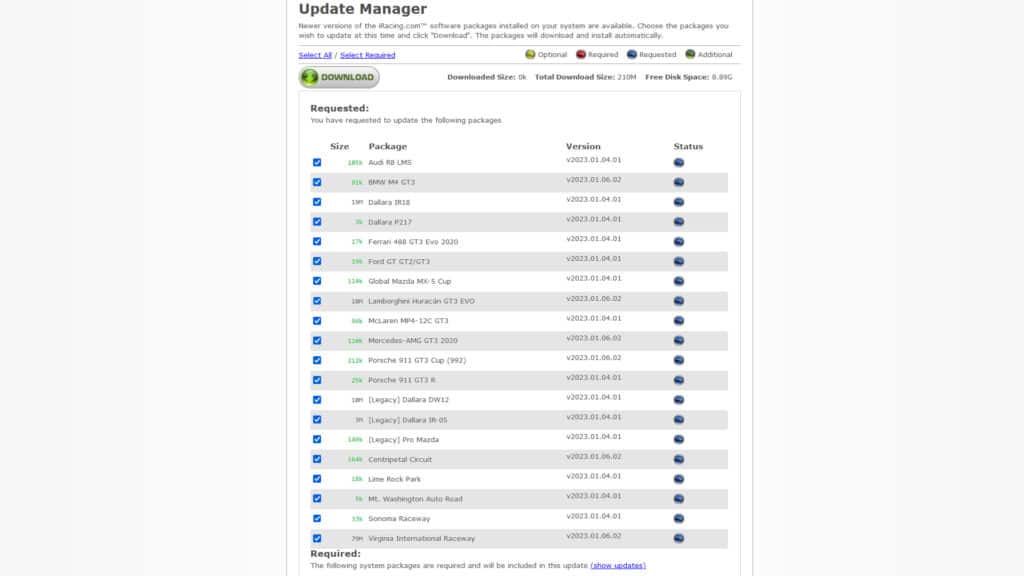Click the Status column header
The height and width of the screenshot is (576, 1024).
tap(688, 146)
